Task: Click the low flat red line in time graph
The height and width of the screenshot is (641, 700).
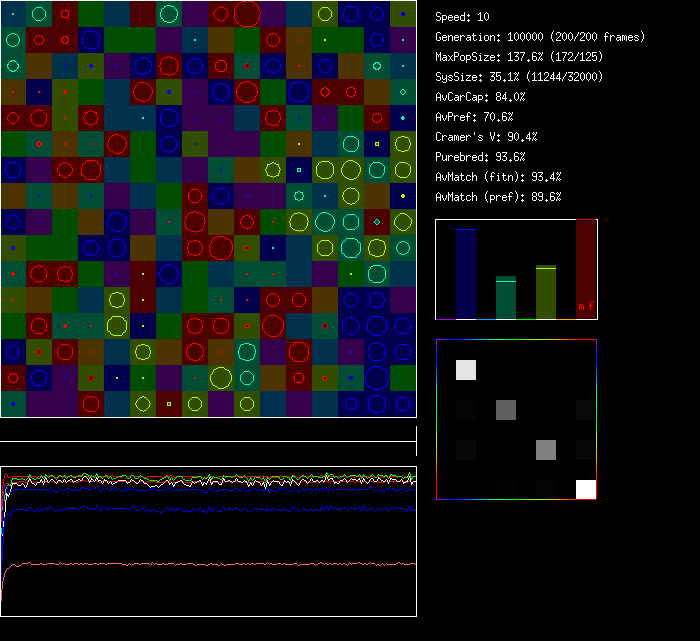Action: pos(210,564)
